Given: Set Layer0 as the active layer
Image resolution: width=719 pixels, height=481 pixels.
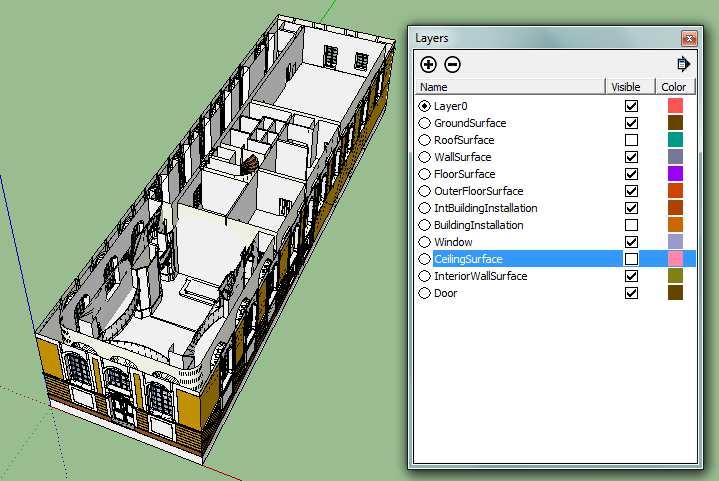Looking at the screenshot, I should click(425, 106).
